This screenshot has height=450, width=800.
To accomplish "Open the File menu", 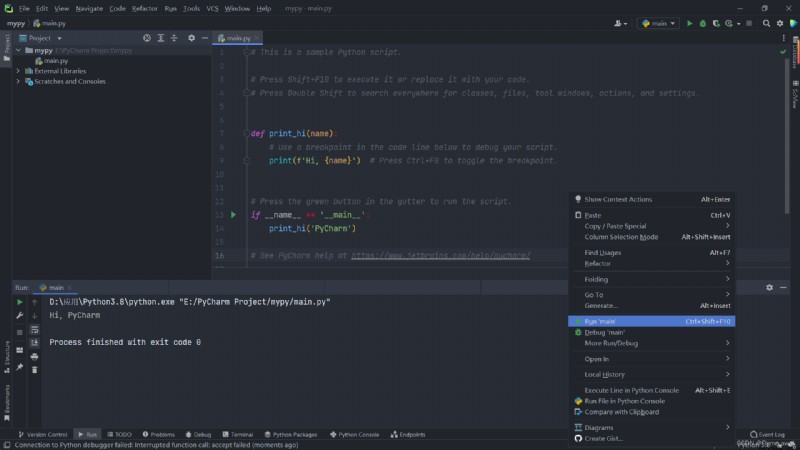I will (x=24, y=9).
